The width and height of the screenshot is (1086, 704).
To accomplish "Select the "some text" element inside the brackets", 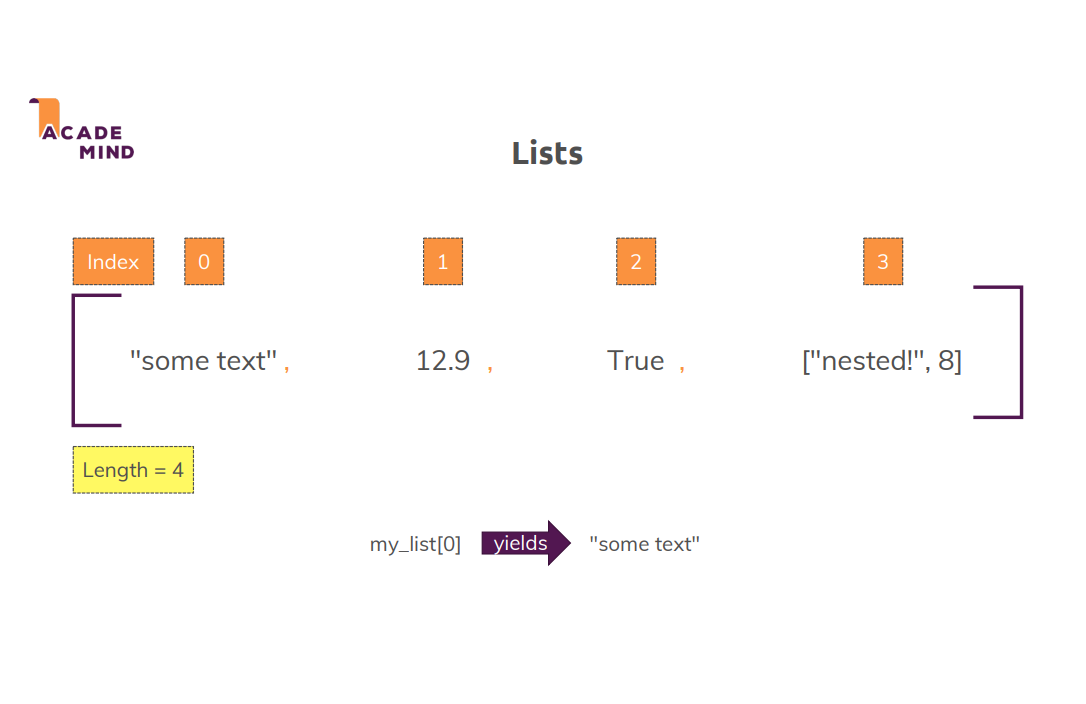I will click(x=204, y=360).
